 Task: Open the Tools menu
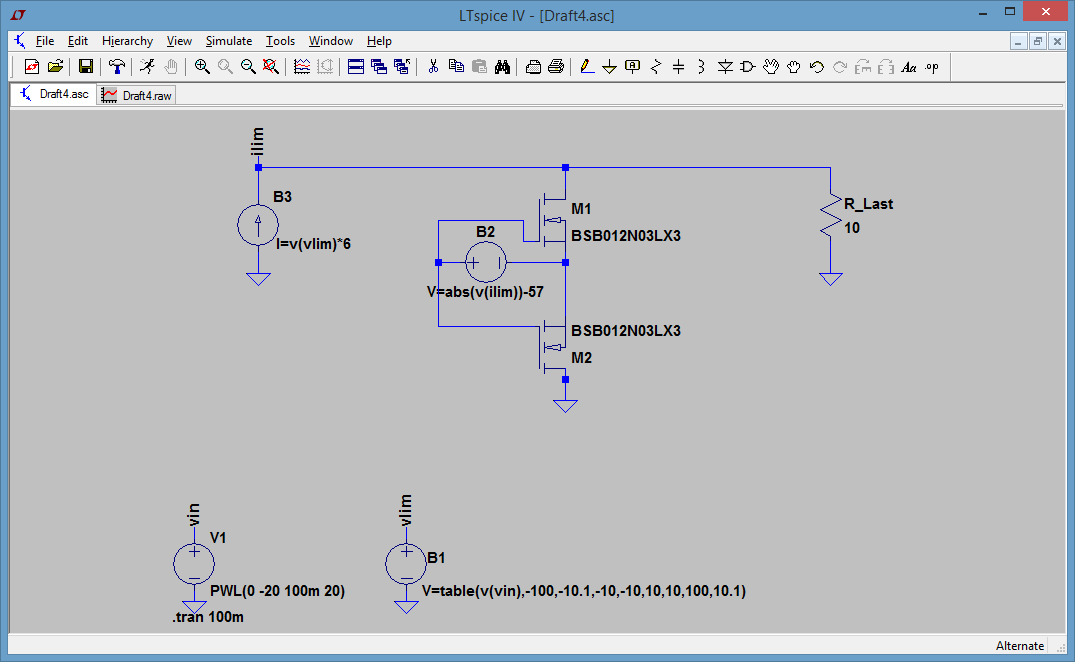pos(280,41)
